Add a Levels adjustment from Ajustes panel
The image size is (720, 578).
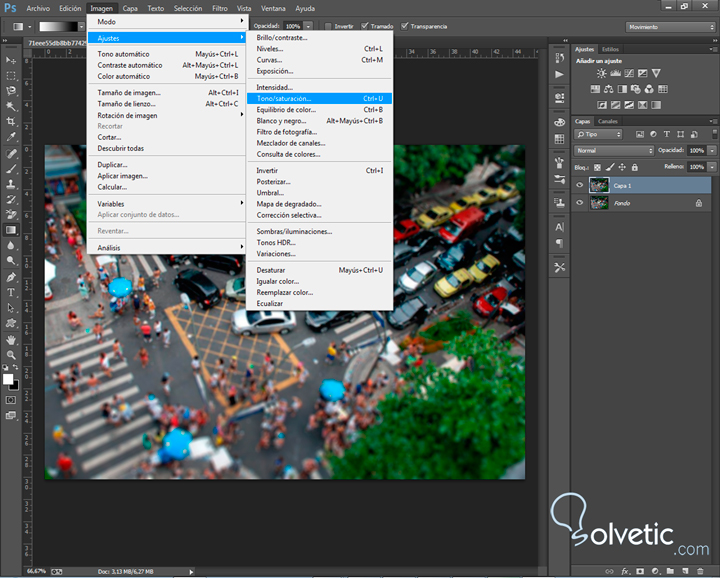615,73
